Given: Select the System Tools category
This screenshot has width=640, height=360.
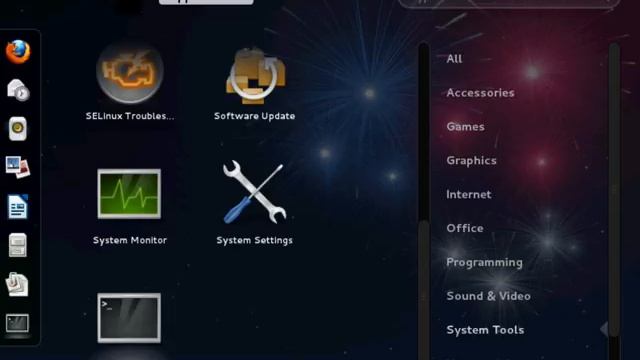Looking at the screenshot, I should (485, 330).
